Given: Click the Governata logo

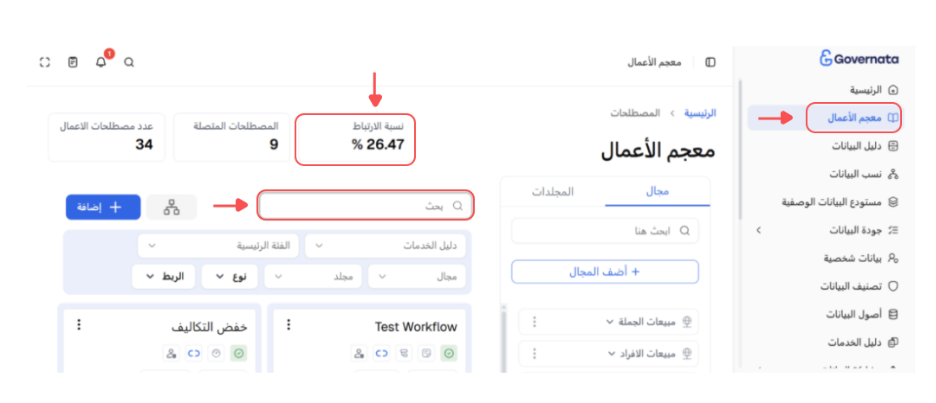Looking at the screenshot, I should point(859,59).
